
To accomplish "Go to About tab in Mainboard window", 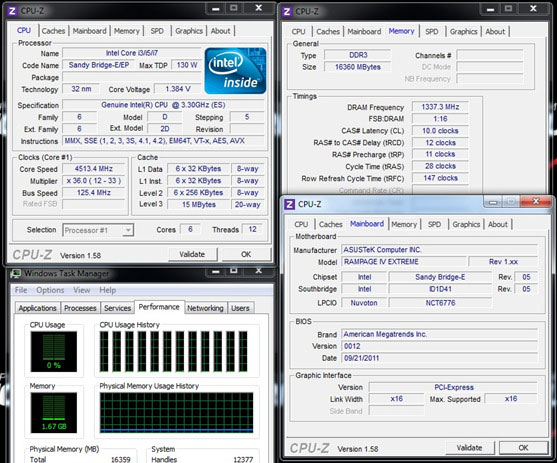I will (x=498, y=224).
